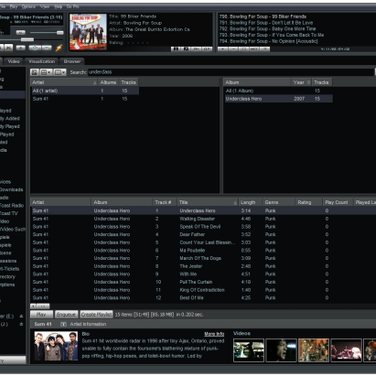The image size is (376, 376).
Task: Select playlist entry 790 "99 Biker Friends"
Action: pyautogui.click(x=263, y=16)
